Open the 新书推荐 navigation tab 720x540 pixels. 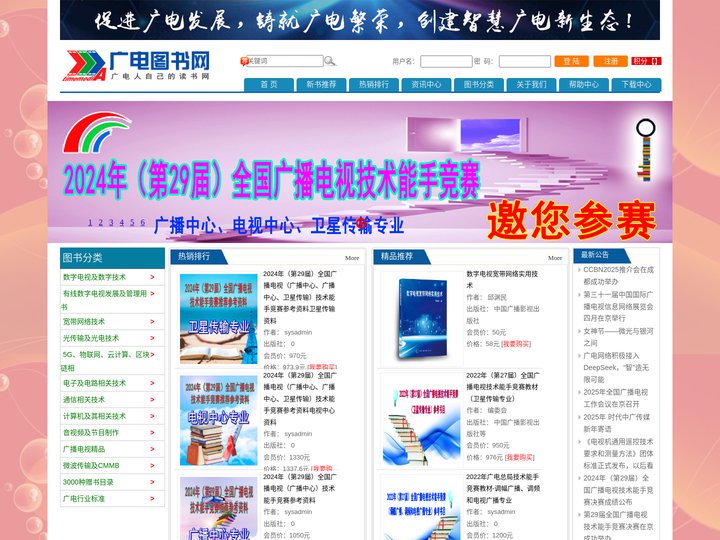pyautogui.click(x=321, y=84)
